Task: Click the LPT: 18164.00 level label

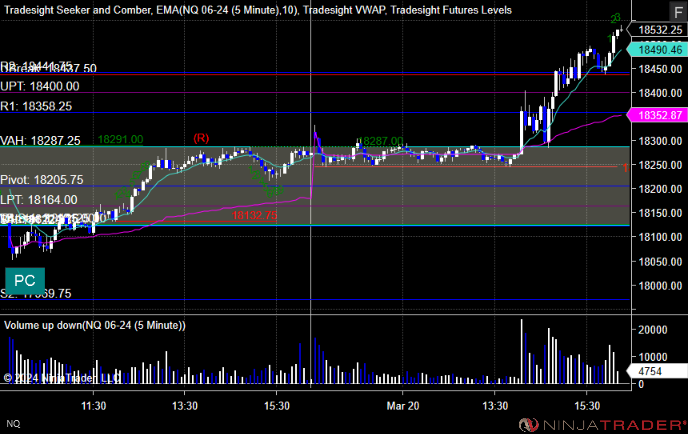Action: (39, 200)
